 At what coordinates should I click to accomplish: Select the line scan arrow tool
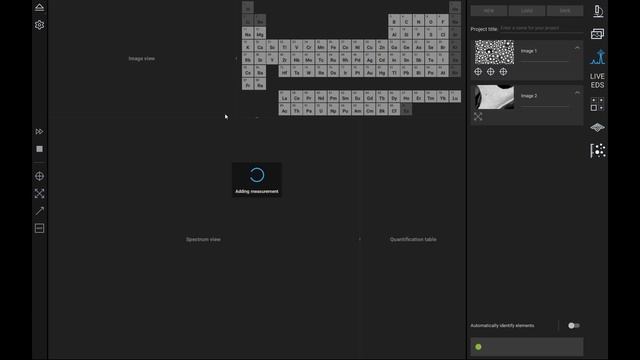click(x=39, y=211)
